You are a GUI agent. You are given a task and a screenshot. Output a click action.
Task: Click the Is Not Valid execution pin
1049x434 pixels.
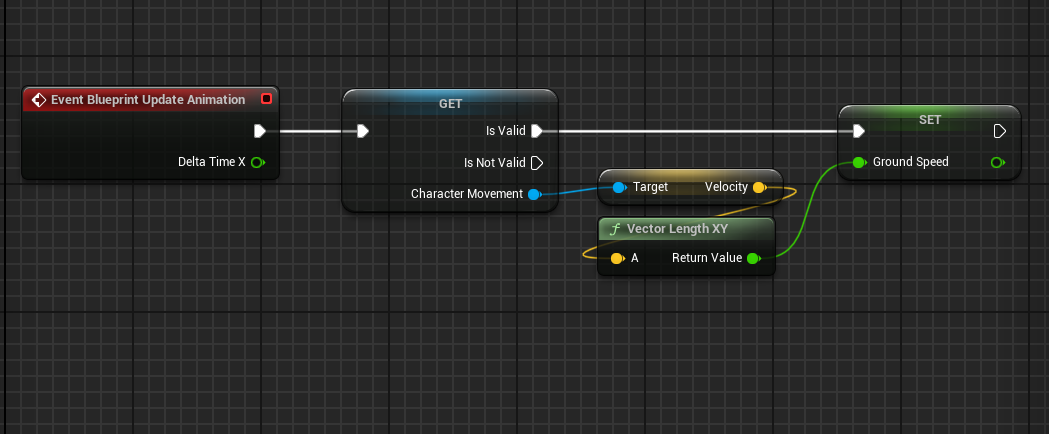(537, 162)
